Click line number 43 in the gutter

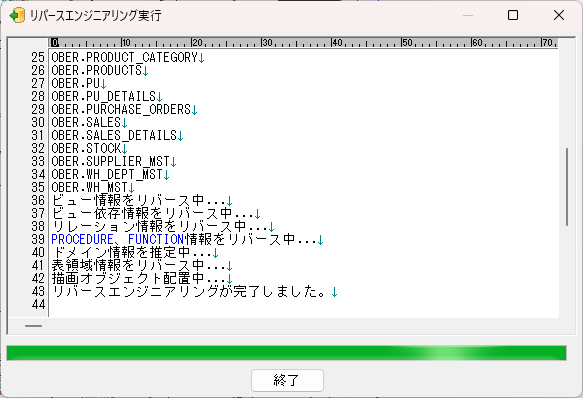[38, 292]
